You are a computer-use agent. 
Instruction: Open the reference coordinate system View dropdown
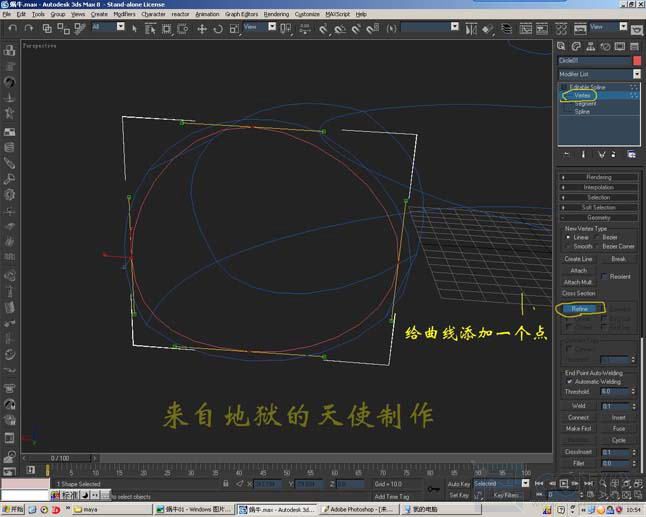click(x=272, y=27)
